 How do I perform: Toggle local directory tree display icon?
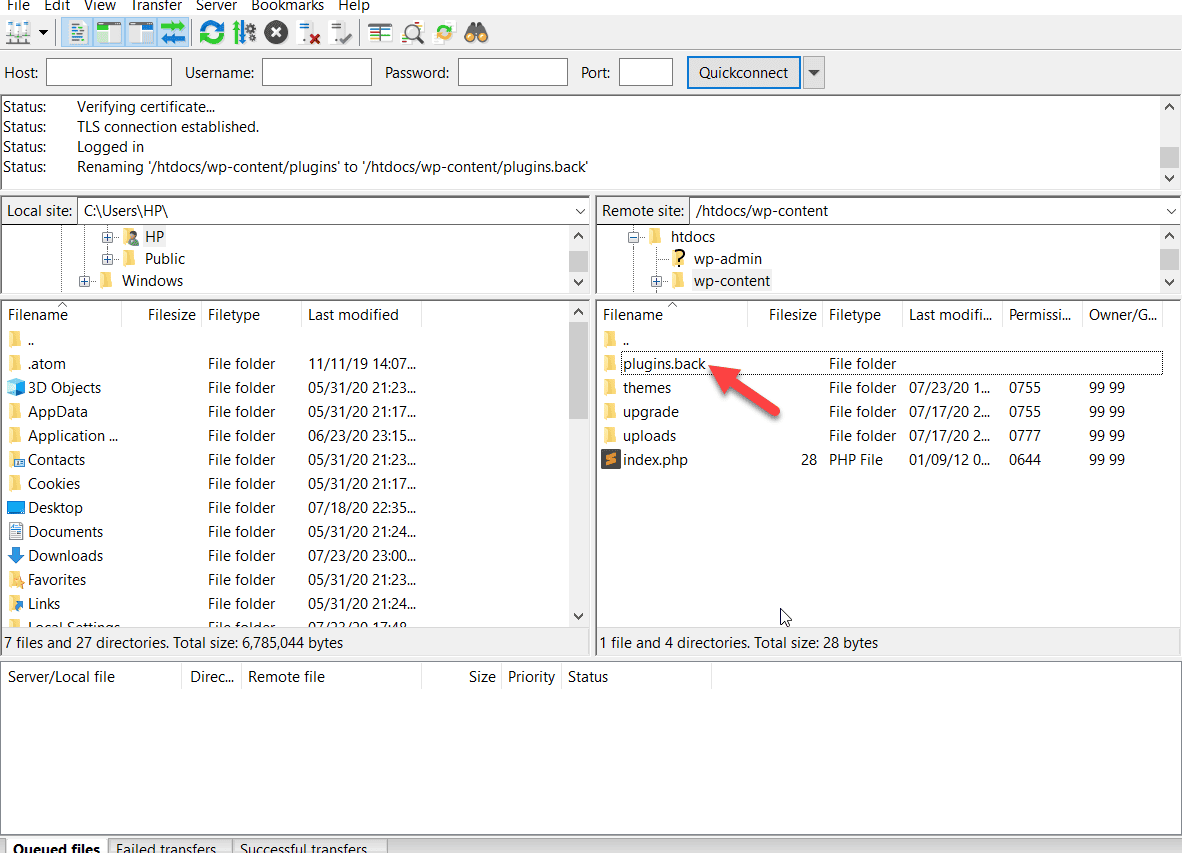click(x=109, y=33)
